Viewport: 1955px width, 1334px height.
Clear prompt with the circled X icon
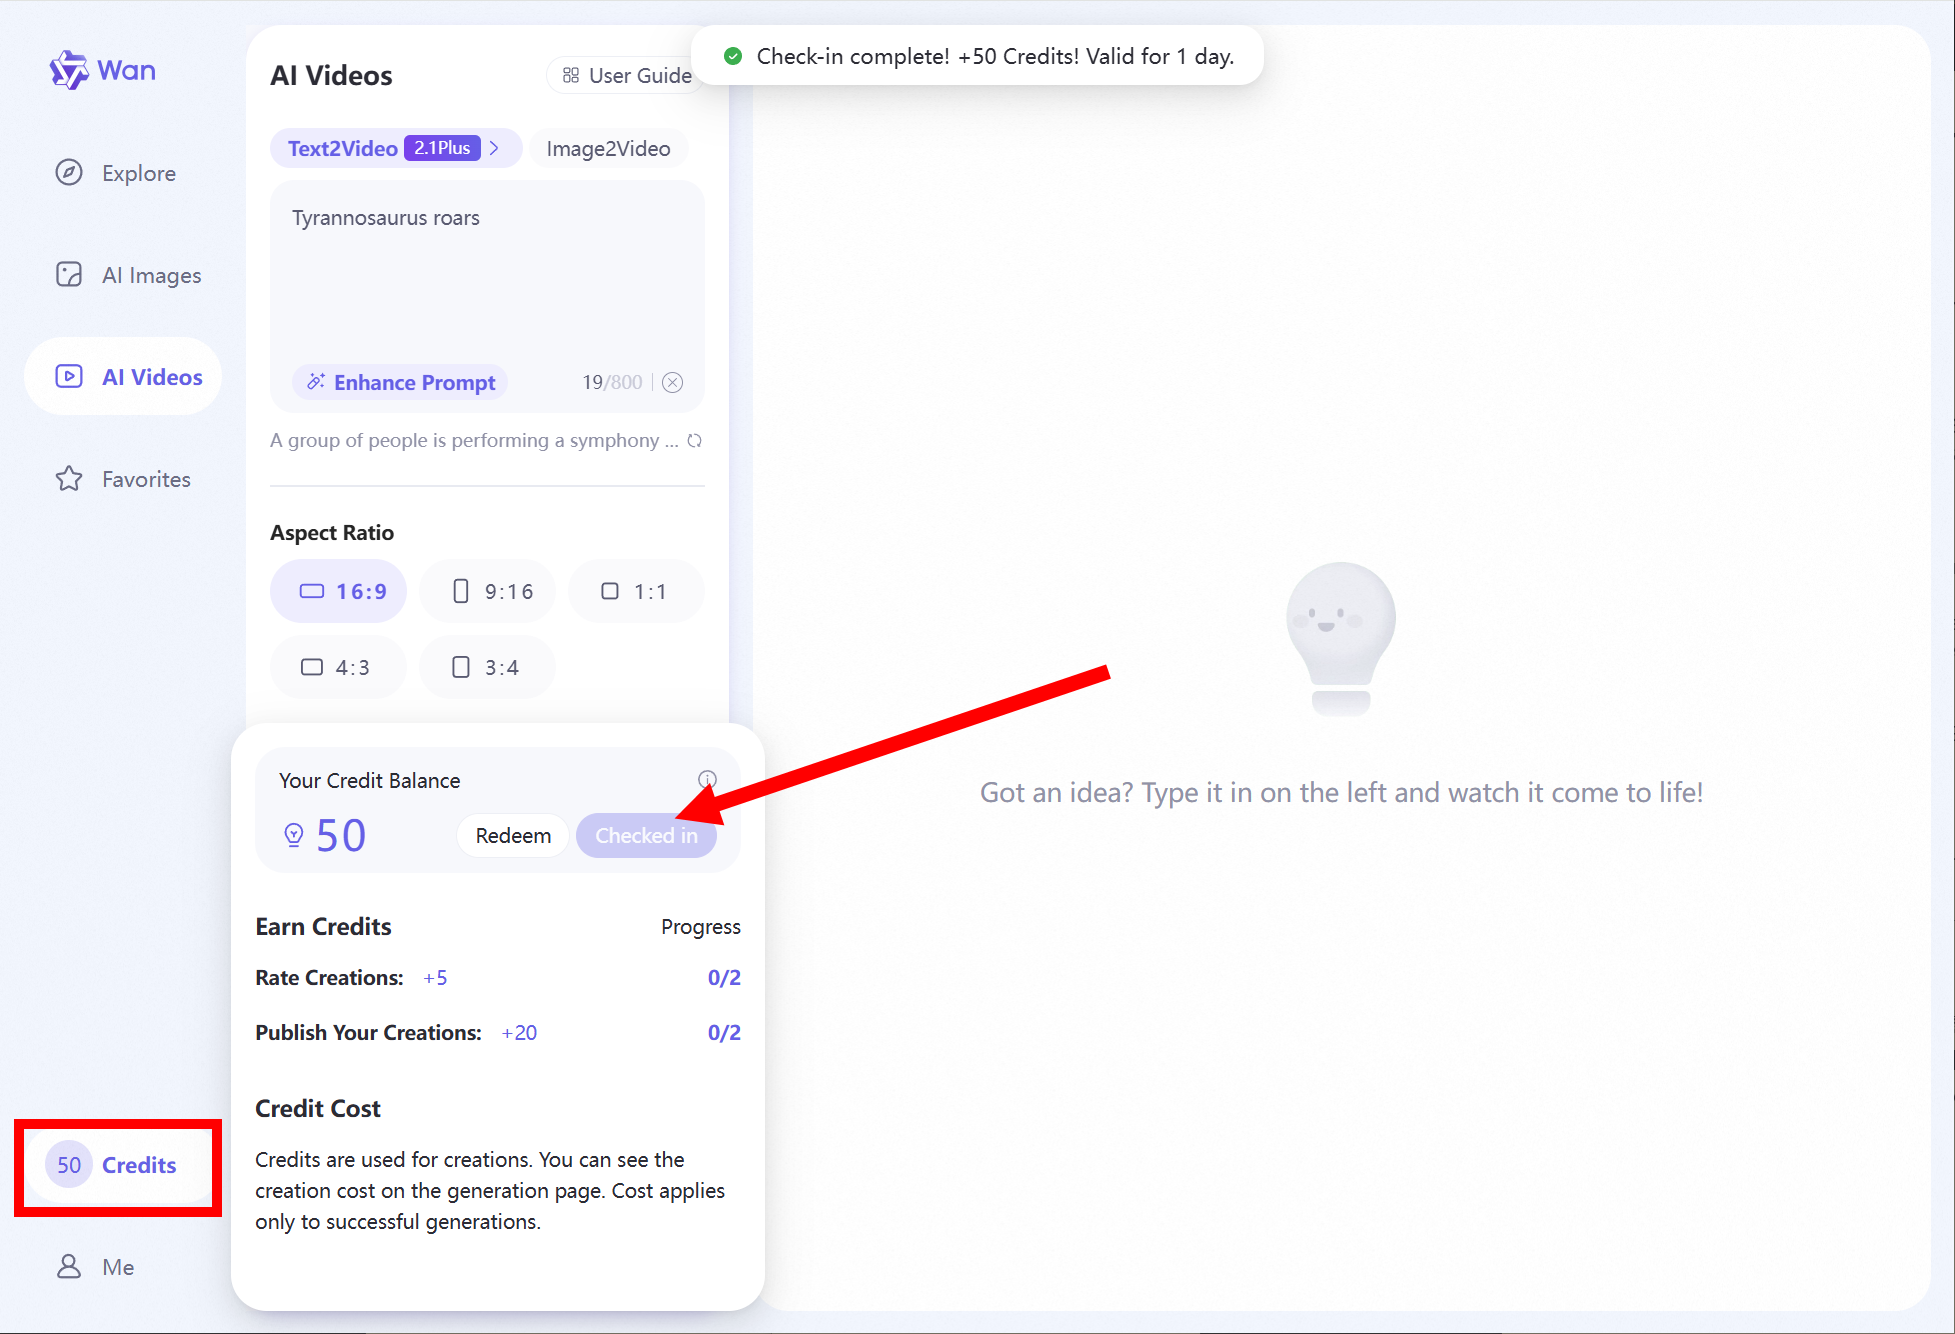(x=673, y=382)
